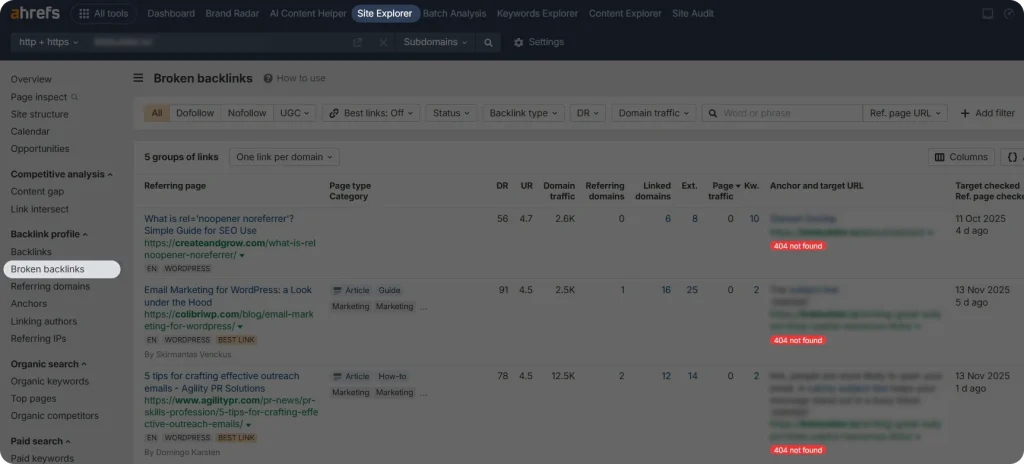Click the curly braces API button

coord(1012,157)
